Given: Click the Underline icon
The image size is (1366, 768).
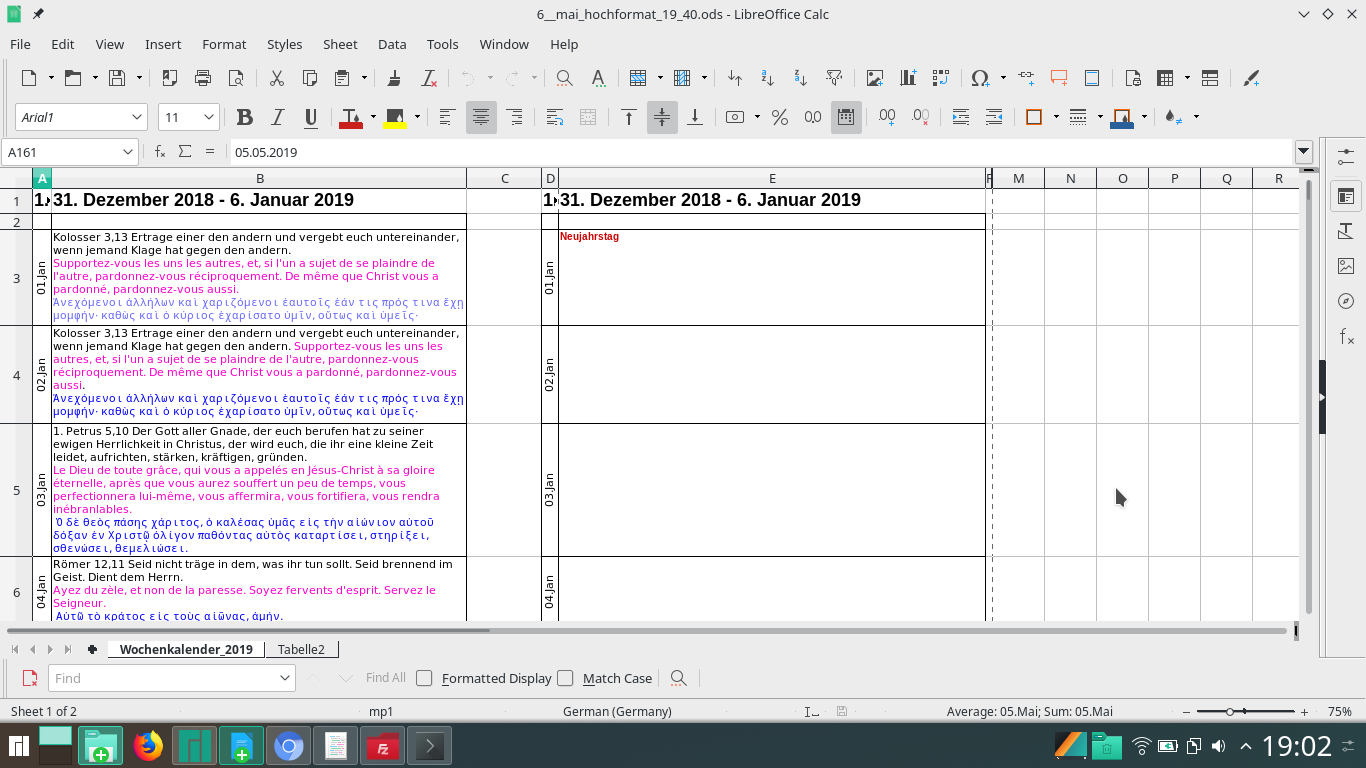Looking at the screenshot, I should (310, 117).
